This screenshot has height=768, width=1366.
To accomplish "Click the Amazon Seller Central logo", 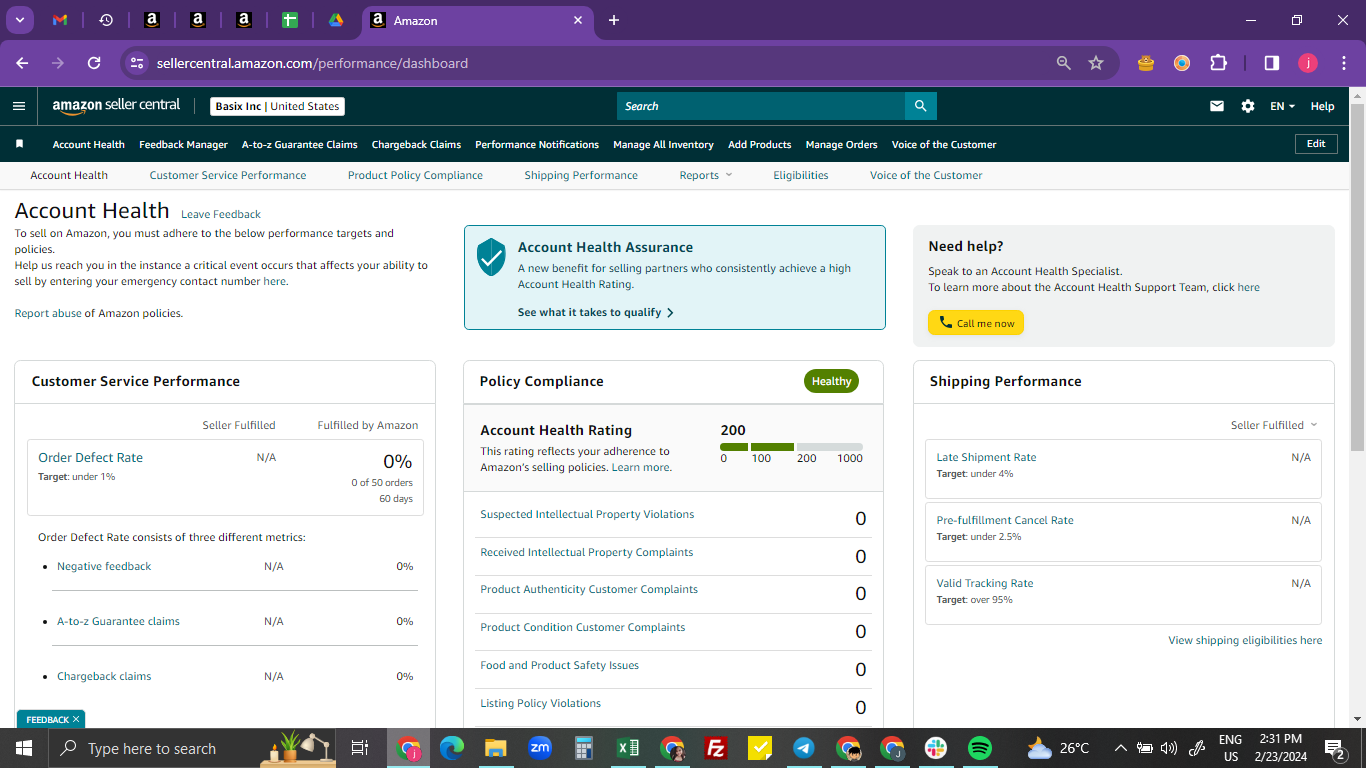I will tap(116, 106).
